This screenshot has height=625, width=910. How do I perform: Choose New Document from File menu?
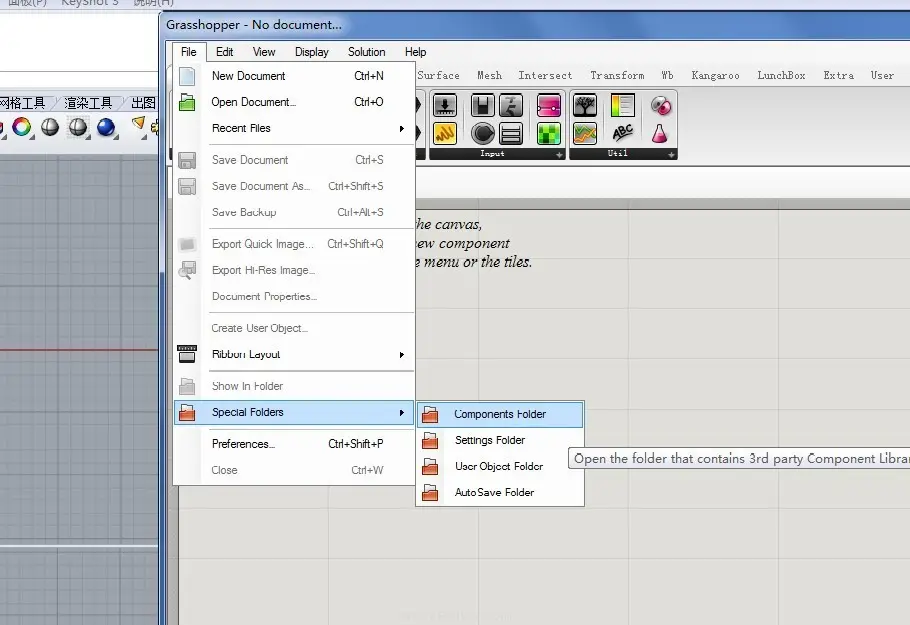294,76
